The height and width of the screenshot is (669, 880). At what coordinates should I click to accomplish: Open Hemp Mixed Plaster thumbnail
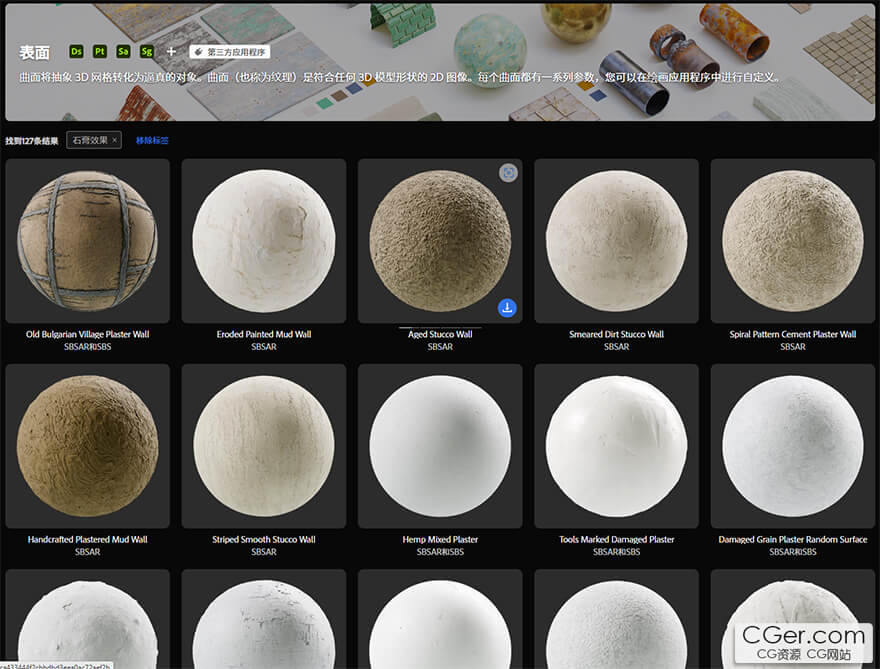click(x=440, y=446)
